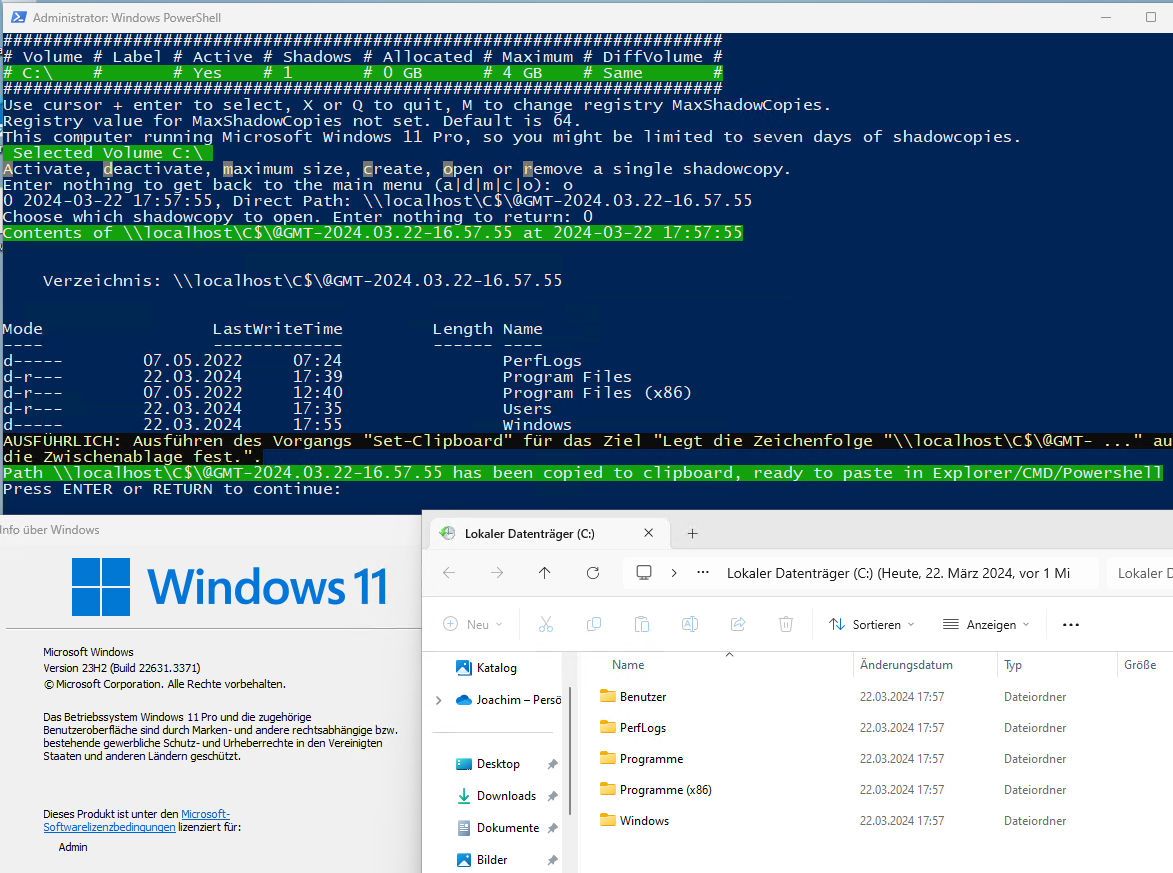
Task: Select the Programme folder
Action: [651, 759]
